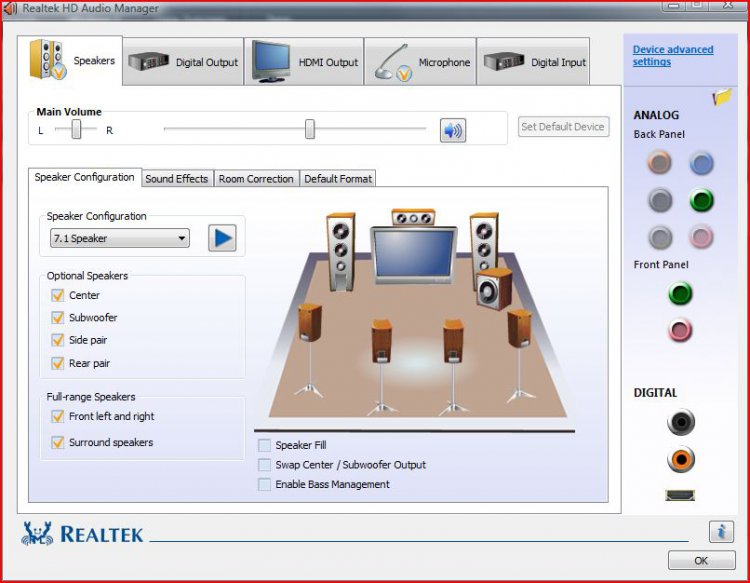Click the TV screen in room diagram
This screenshot has height=583, width=750.
pyautogui.click(x=414, y=255)
